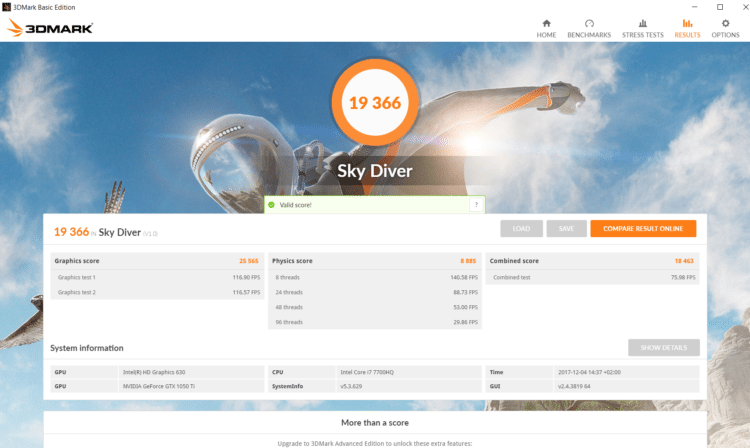Image resolution: width=750 pixels, height=448 pixels.
Task: Click the RESULTS menu label
Action: click(x=687, y=35)
